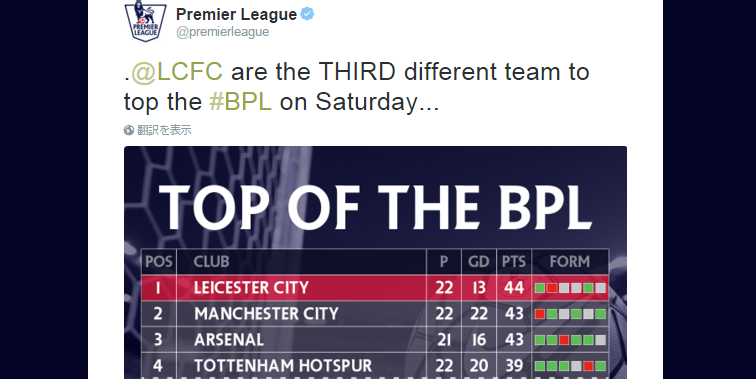Viewport: 756px width, 379px height.
Task: Open the #BPL hashtag link
Action: (x=240, y=101)
